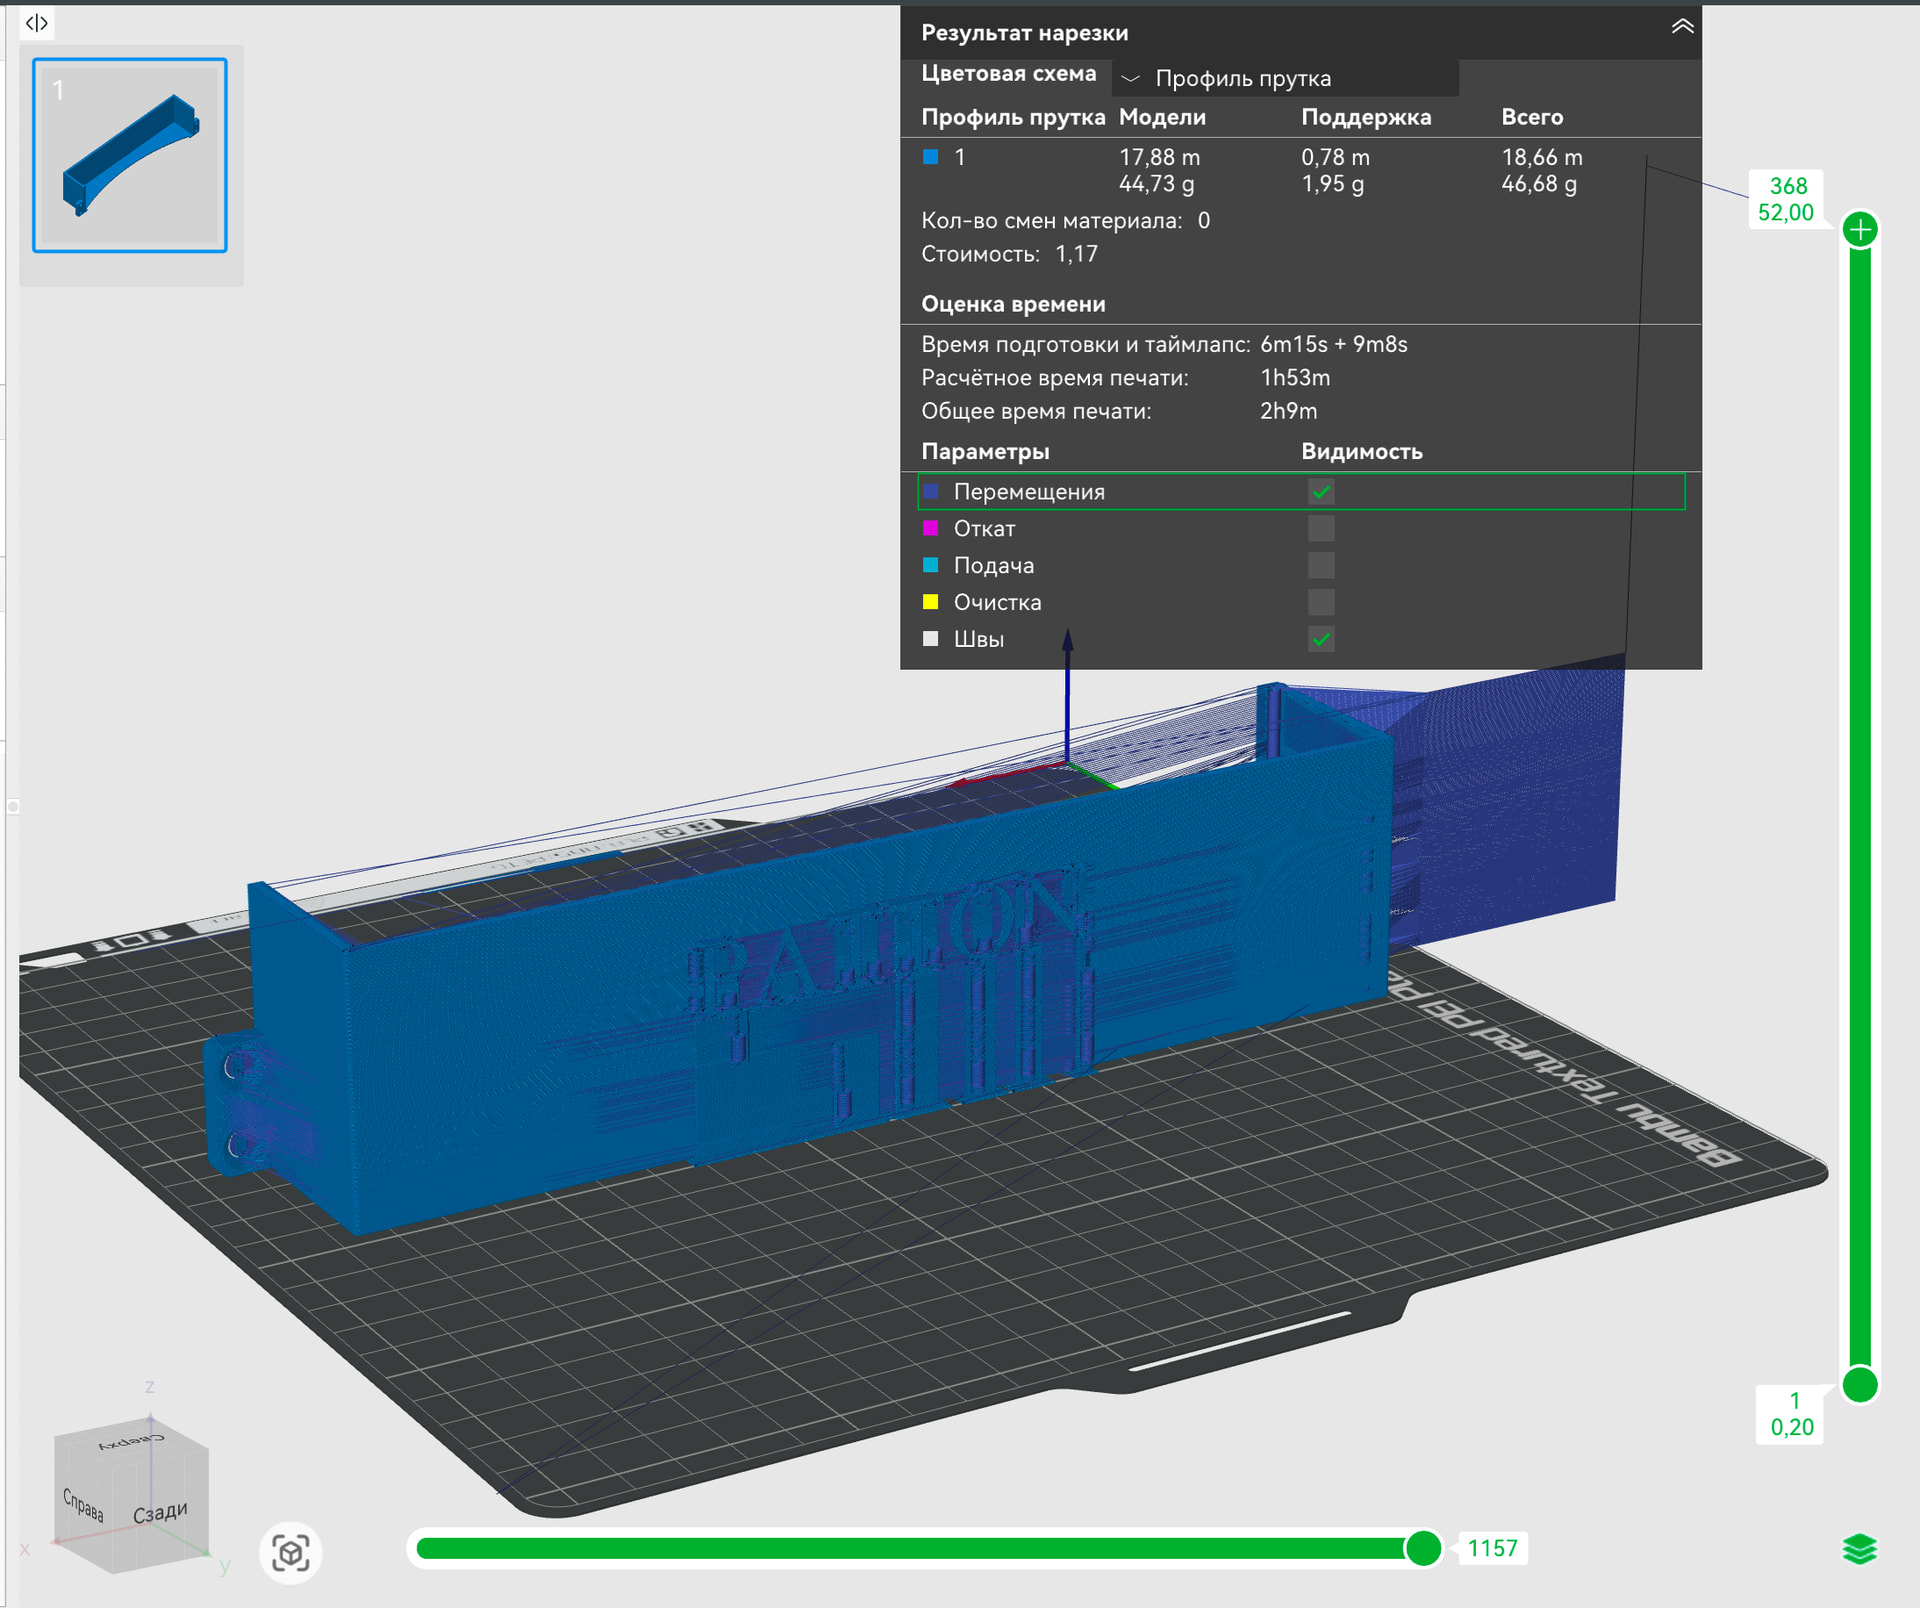Image resolution: width=1920 pixels, height=1608 pixels.
Task: Click the magenta Откат color square
Action: point(931,528)
